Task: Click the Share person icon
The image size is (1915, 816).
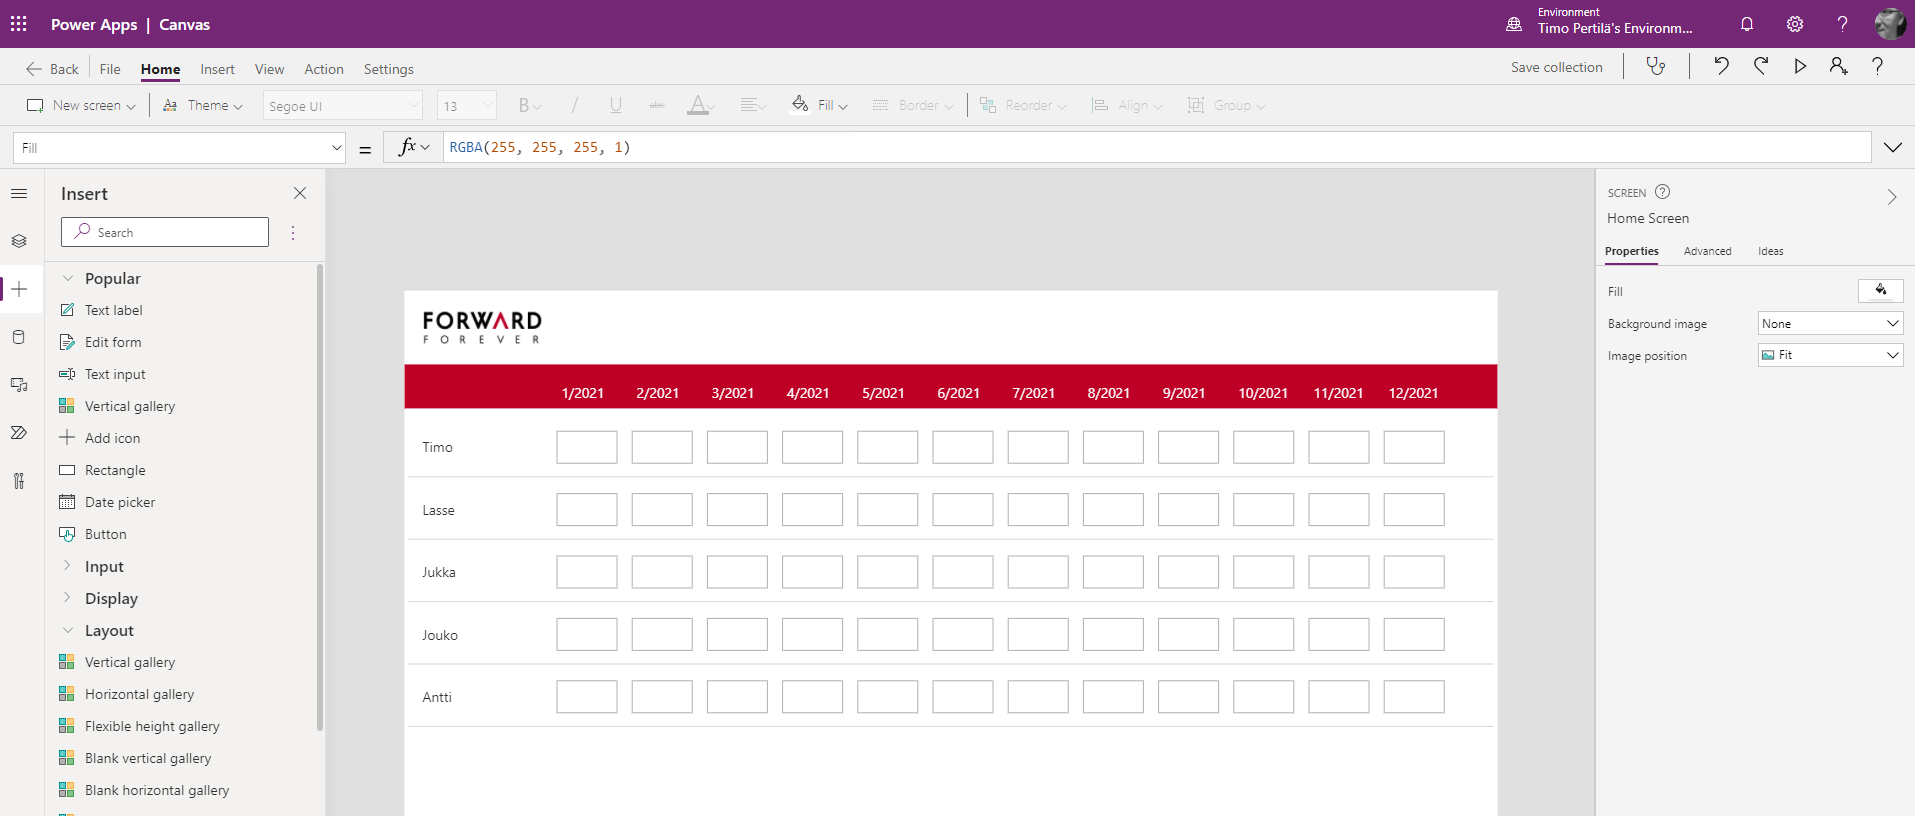Action: click(x=1838, y=67)
